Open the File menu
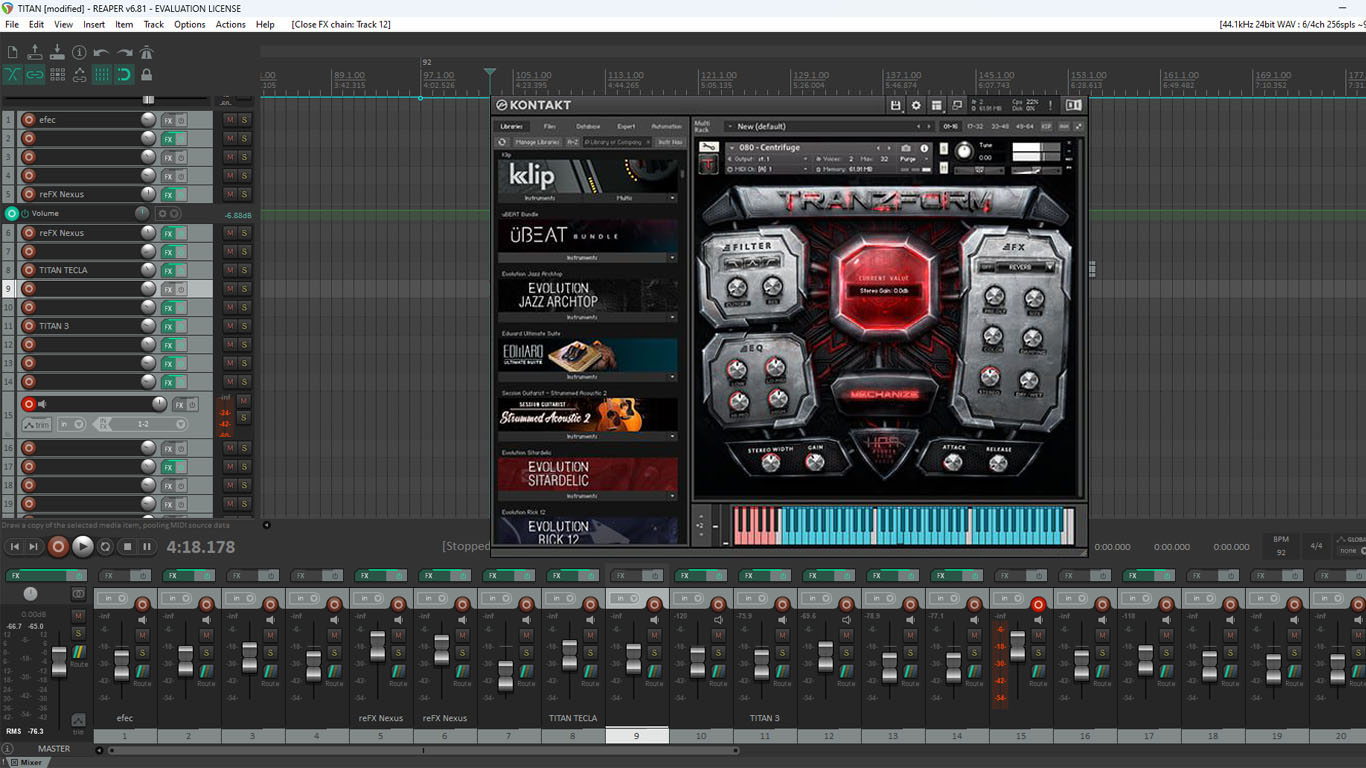Screen dimensions: 1366x768 (x=12, y=24)
